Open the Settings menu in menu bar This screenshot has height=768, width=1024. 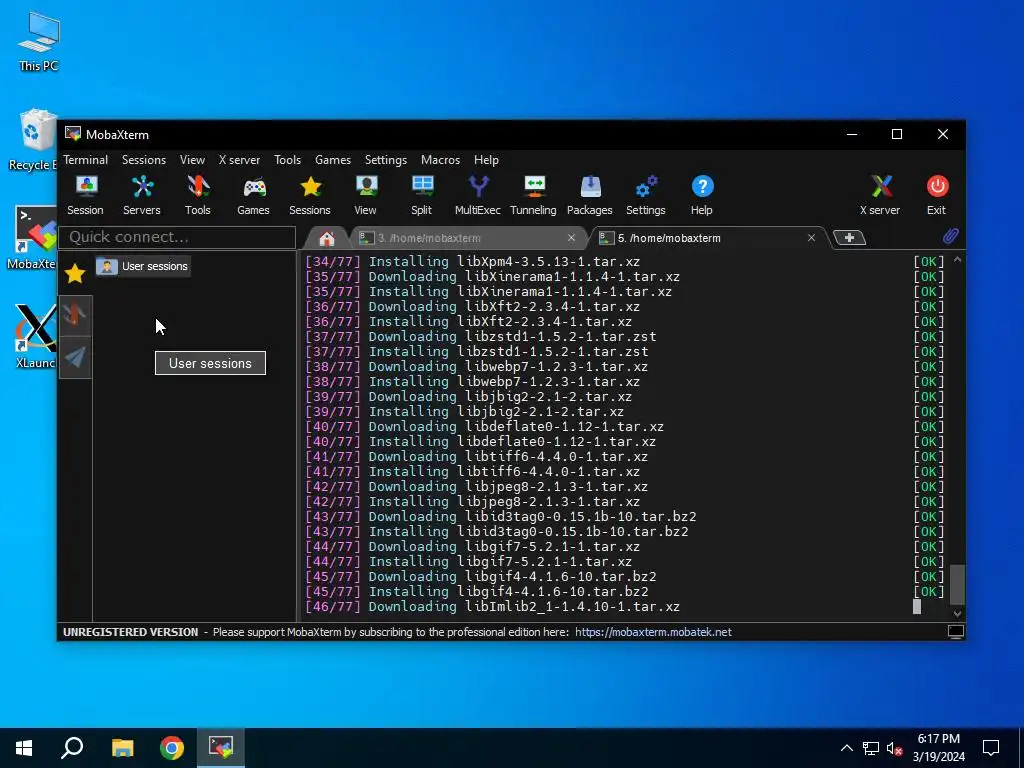tap(385, 160)
